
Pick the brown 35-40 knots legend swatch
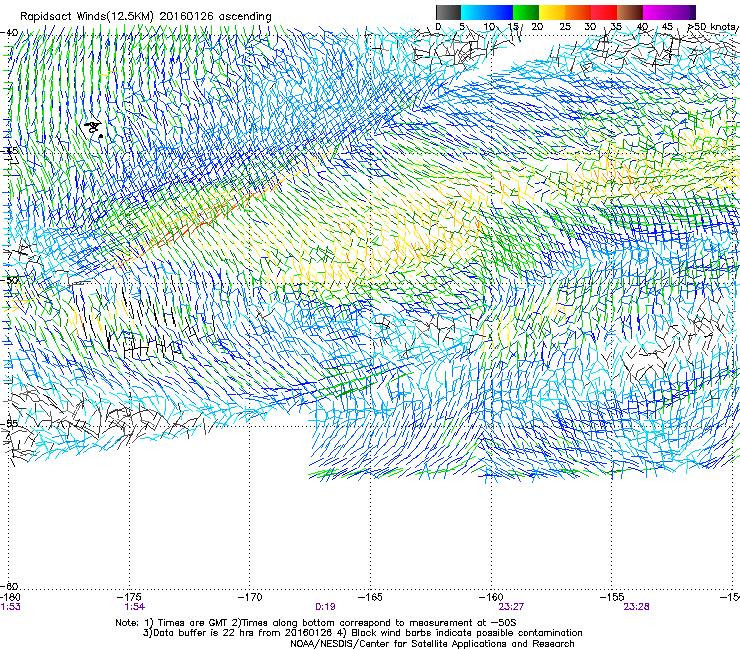(630, 12)
